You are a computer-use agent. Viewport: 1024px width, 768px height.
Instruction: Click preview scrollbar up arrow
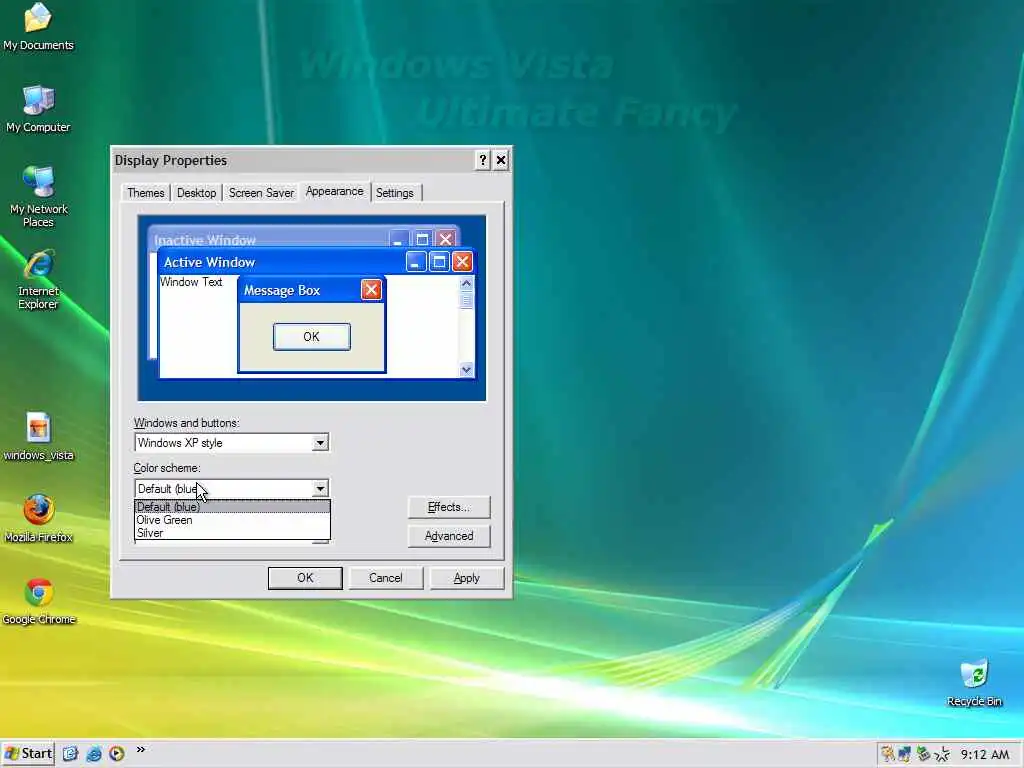(x=466, y=283)
